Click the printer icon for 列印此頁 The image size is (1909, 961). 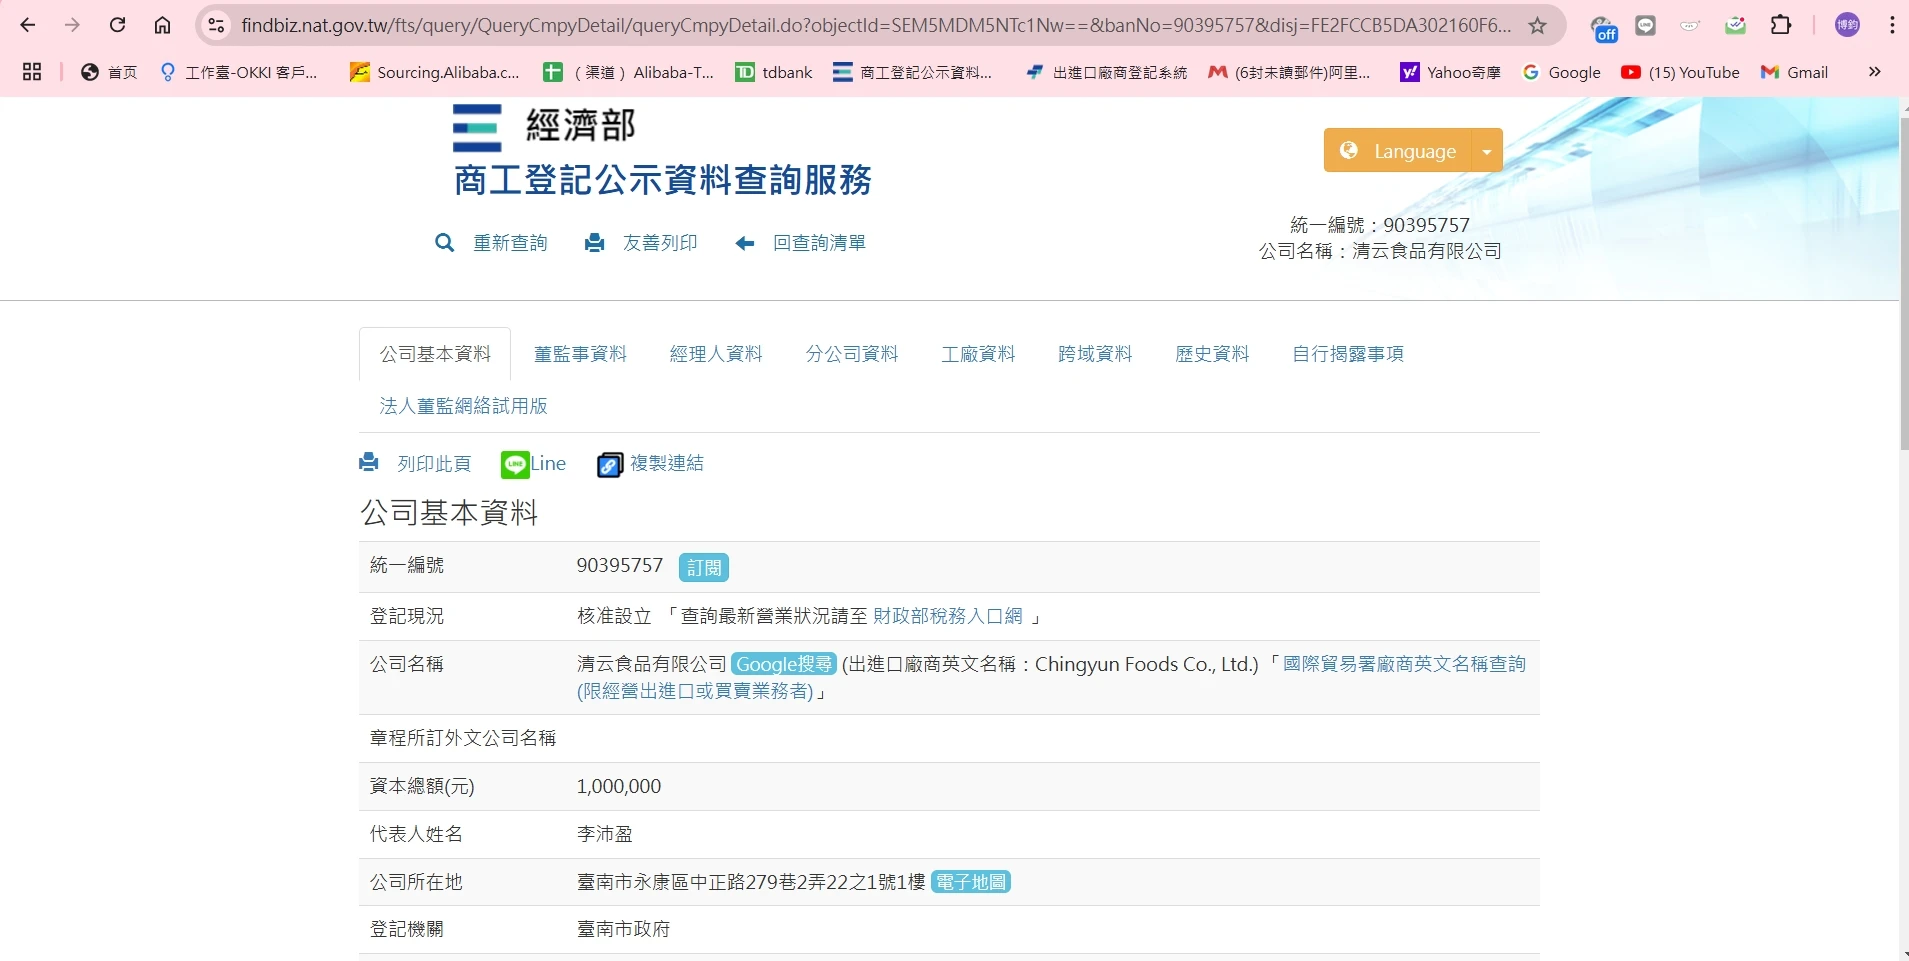[x=369, y=463]
